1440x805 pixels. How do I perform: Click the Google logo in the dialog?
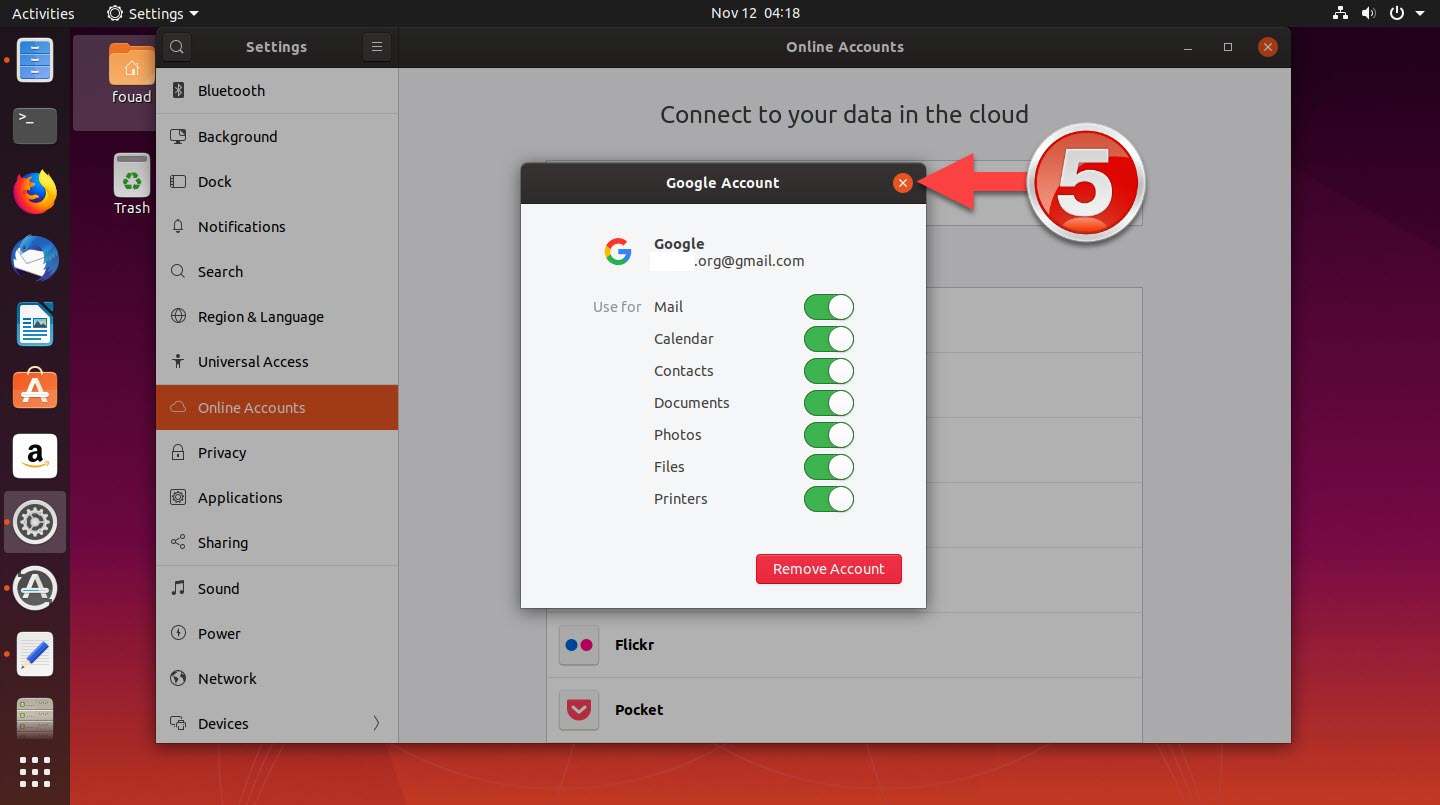[x=618, y=252]
